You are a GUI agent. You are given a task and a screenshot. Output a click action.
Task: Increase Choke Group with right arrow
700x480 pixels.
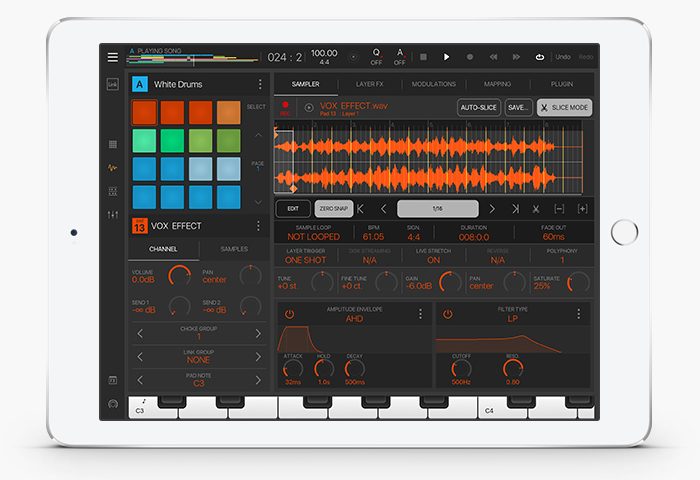(258, 334)
